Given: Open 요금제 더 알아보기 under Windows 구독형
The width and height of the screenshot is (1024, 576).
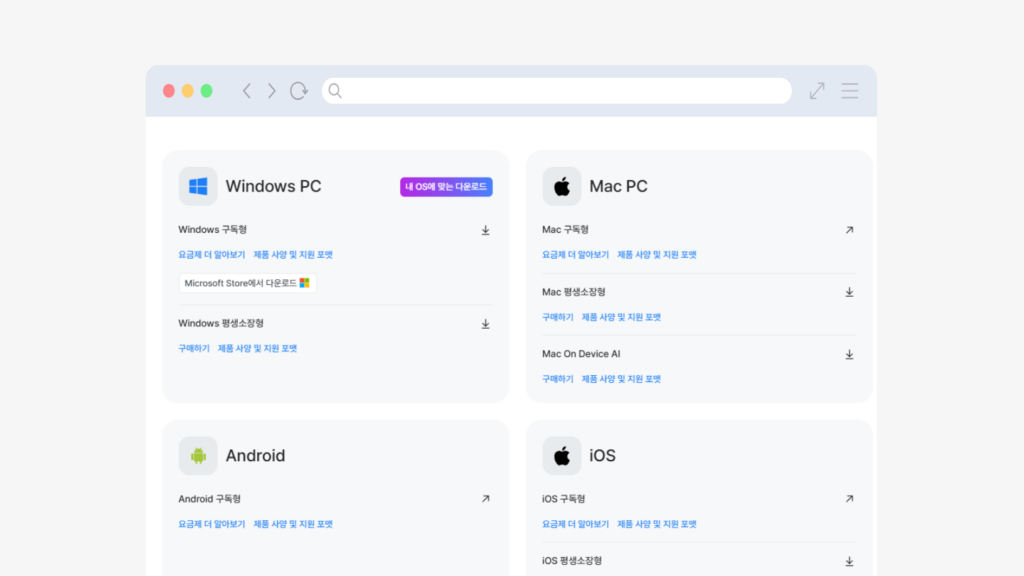Looking at the screenshot, I should pos(212,255).
